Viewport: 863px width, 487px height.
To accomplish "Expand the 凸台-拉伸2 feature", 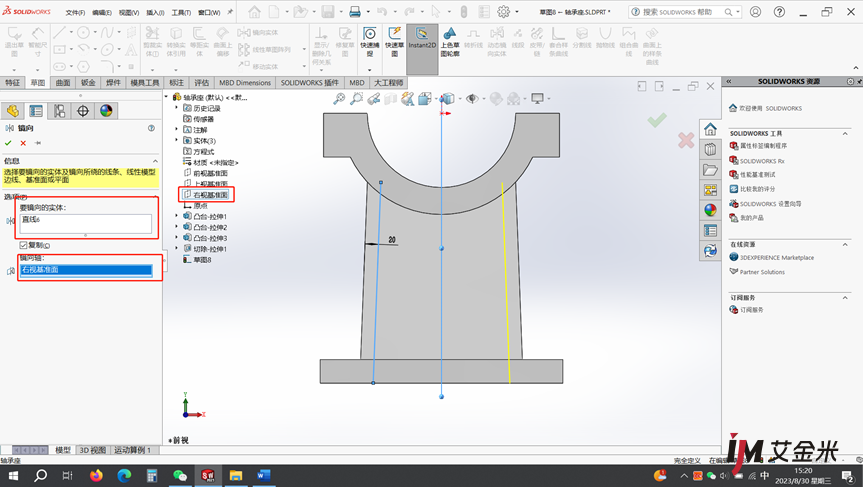I will 177,227.
